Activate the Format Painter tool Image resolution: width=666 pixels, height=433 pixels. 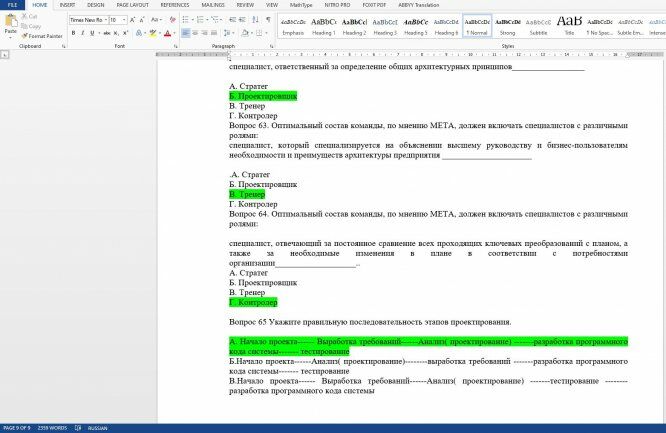point(42,36)
